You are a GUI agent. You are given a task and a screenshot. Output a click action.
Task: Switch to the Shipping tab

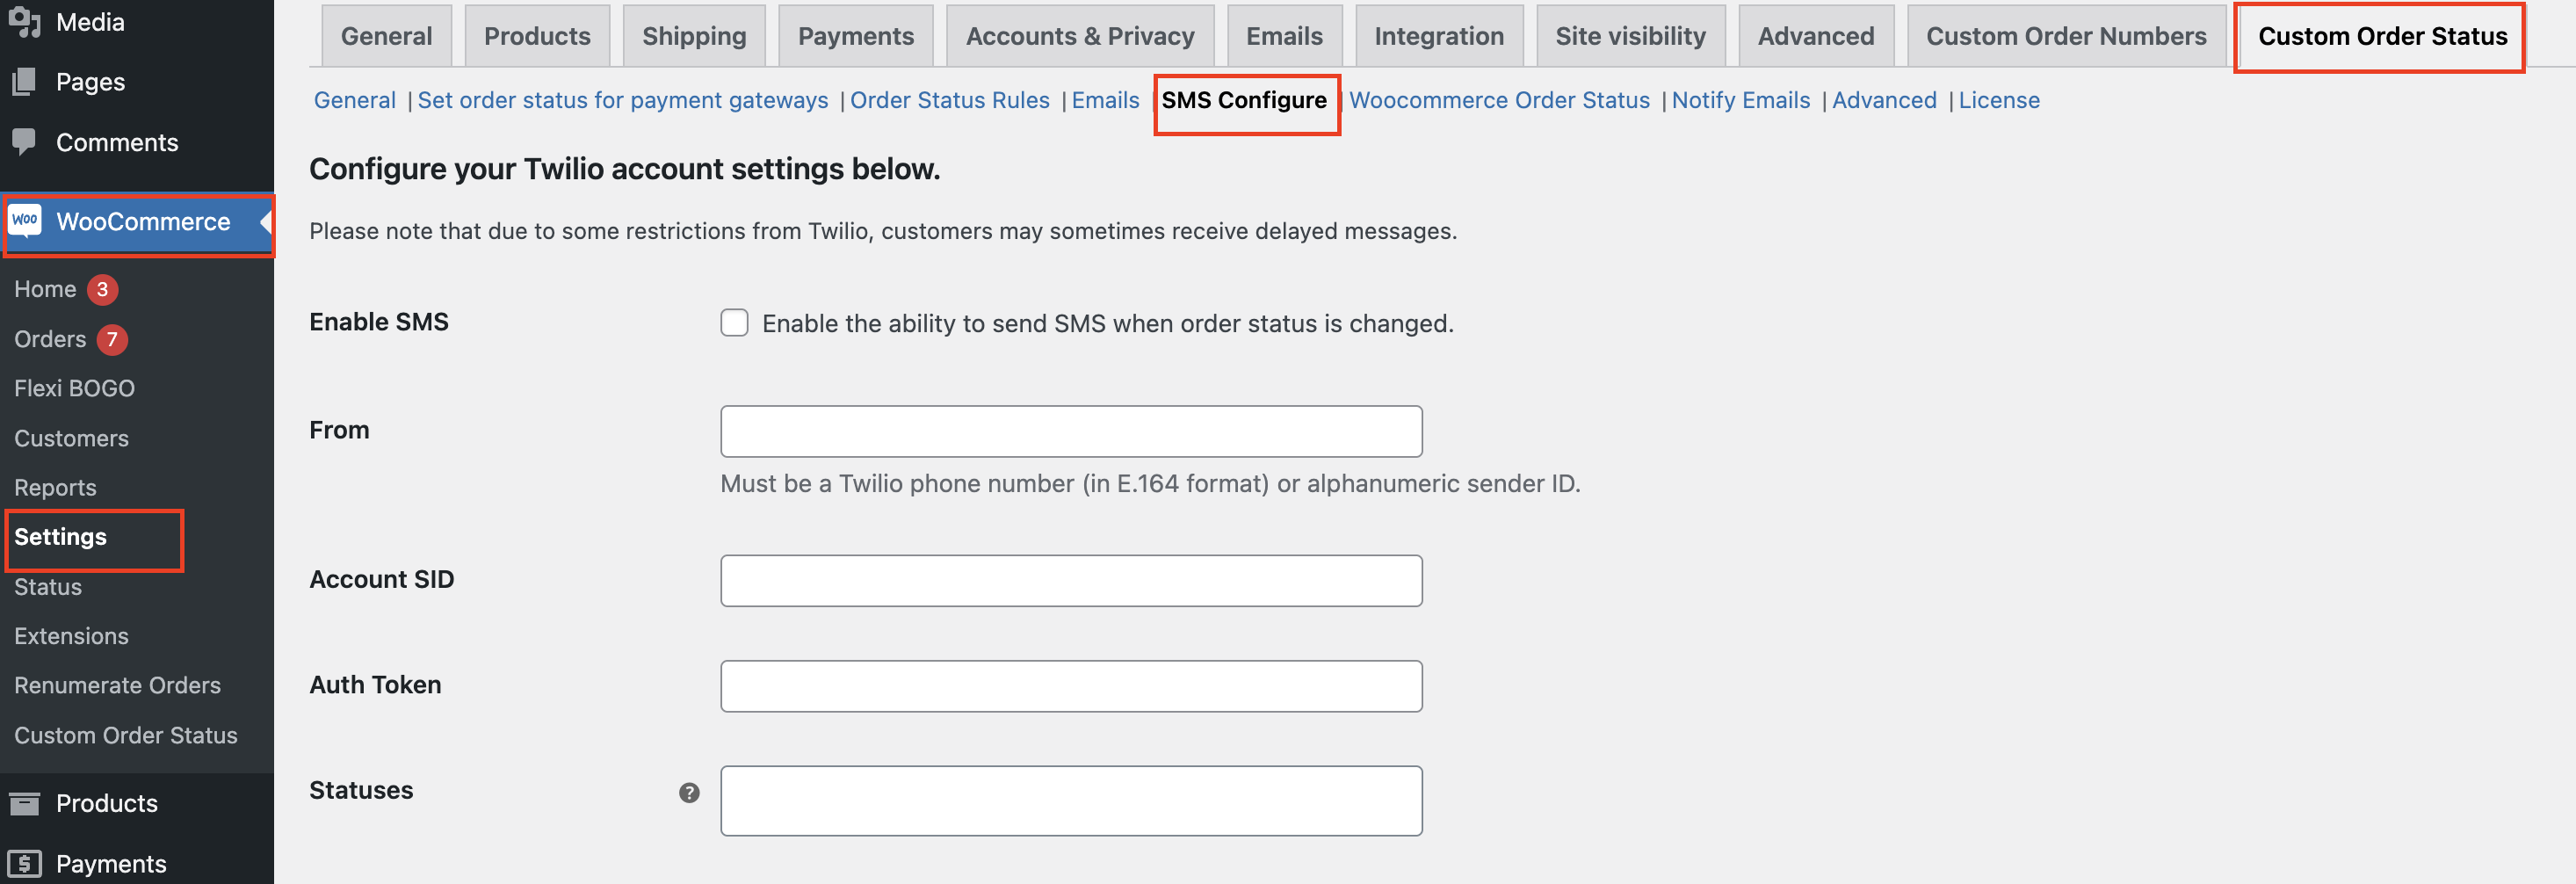click(694, 36)
